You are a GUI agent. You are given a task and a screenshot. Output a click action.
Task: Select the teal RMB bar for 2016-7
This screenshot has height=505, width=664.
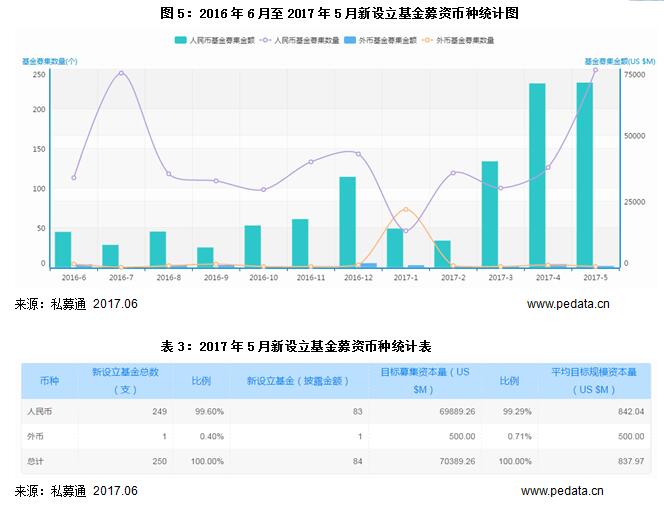click(111, 256)
